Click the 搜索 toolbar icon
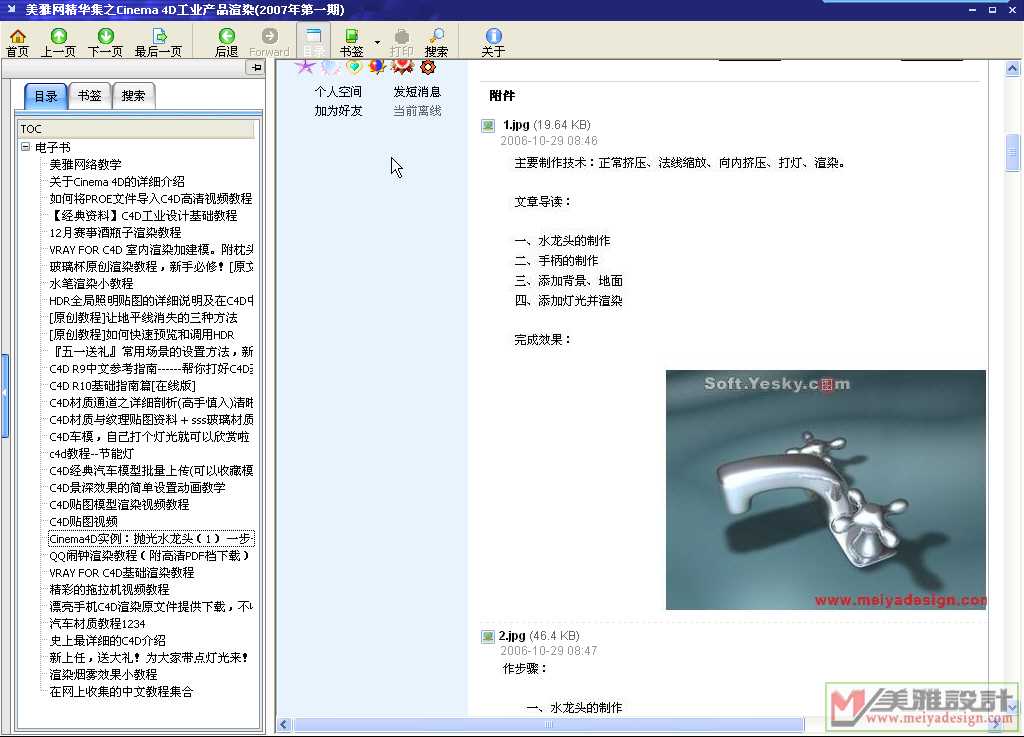1024x737 pixels. pyautogui.click(x=436, y=42)
